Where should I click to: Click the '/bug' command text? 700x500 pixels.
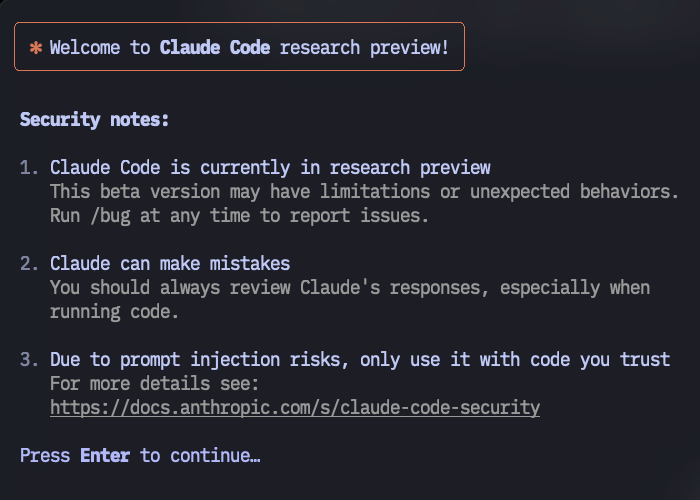point(110,216)
